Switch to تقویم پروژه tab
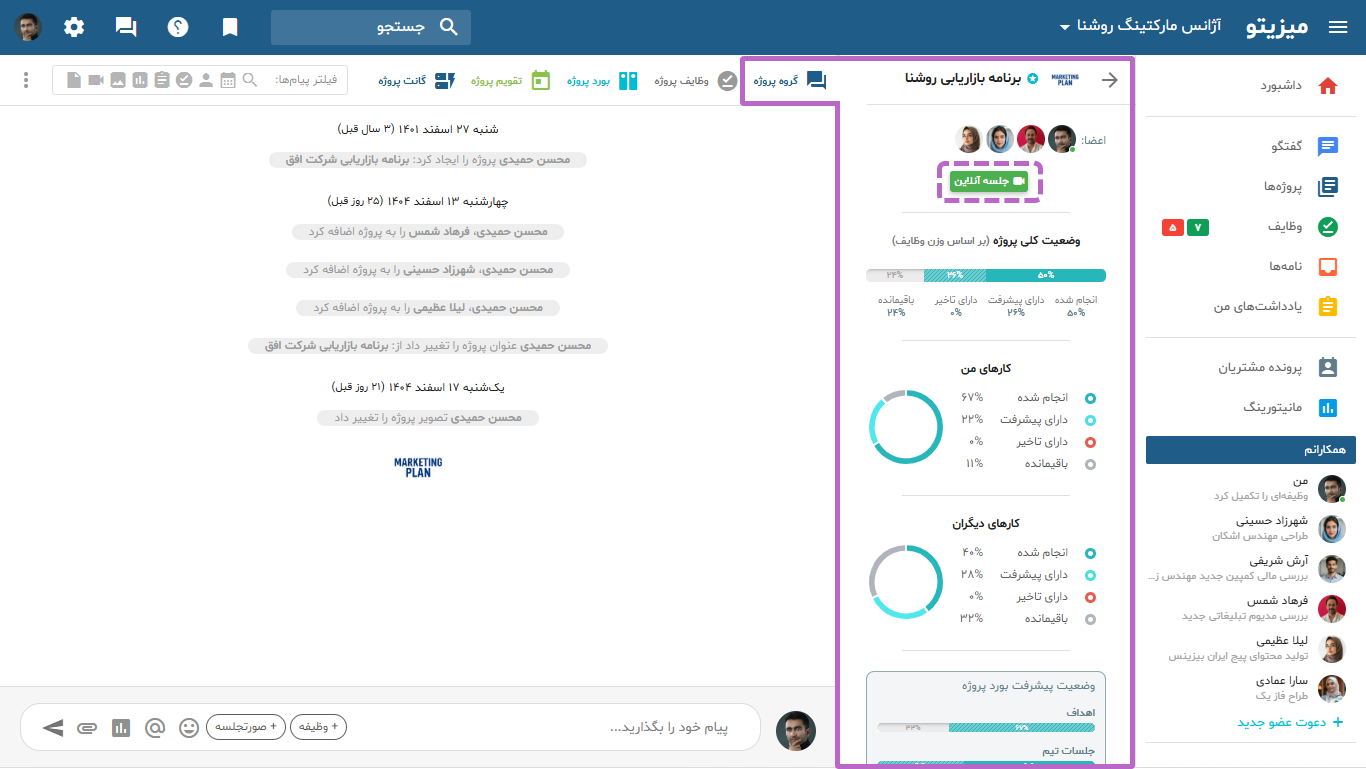This screenshot has height=769, width=1366. 511,80
